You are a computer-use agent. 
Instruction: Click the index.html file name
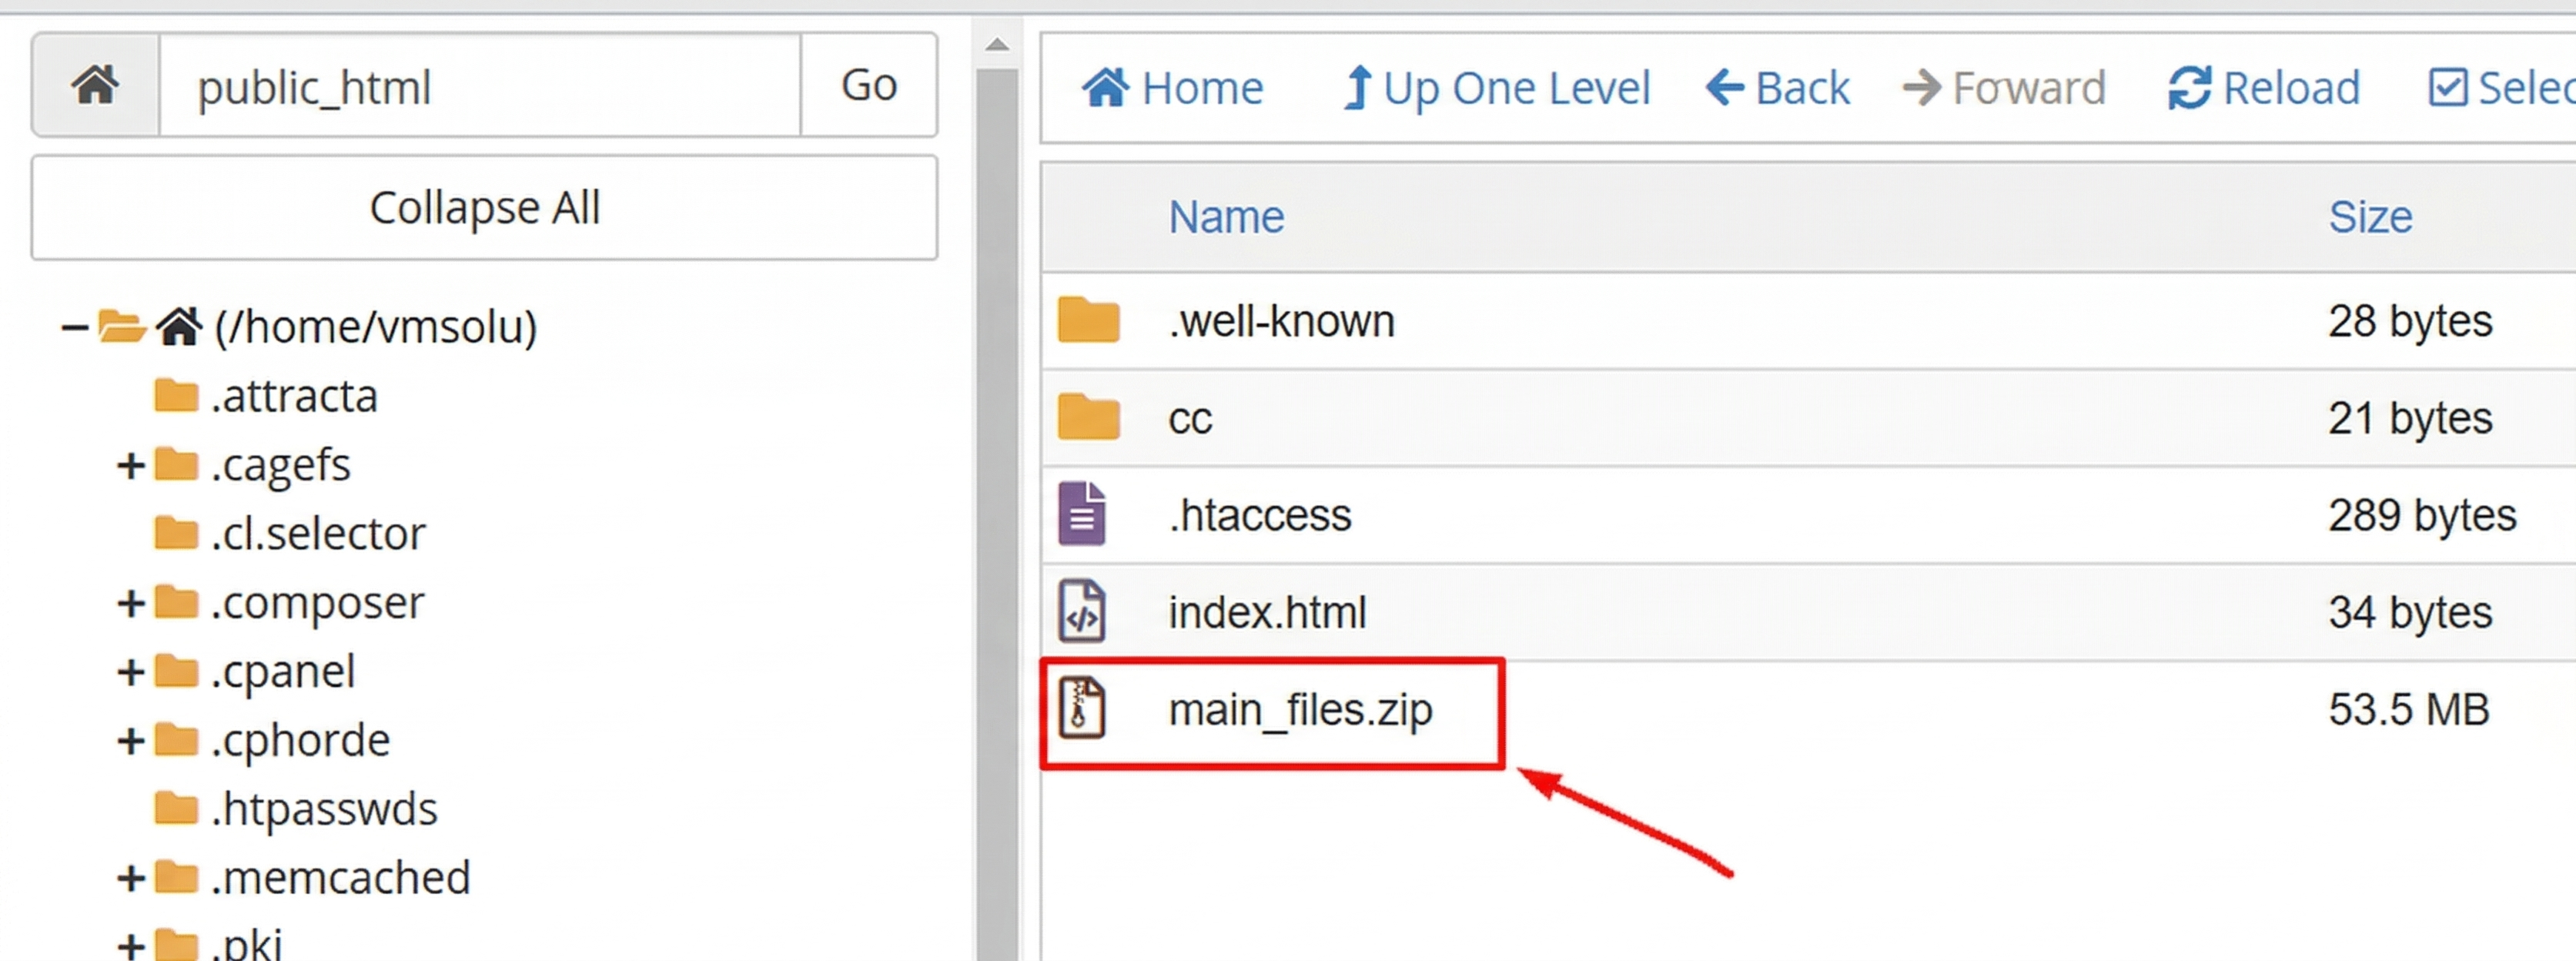(x=1267, y=612)
